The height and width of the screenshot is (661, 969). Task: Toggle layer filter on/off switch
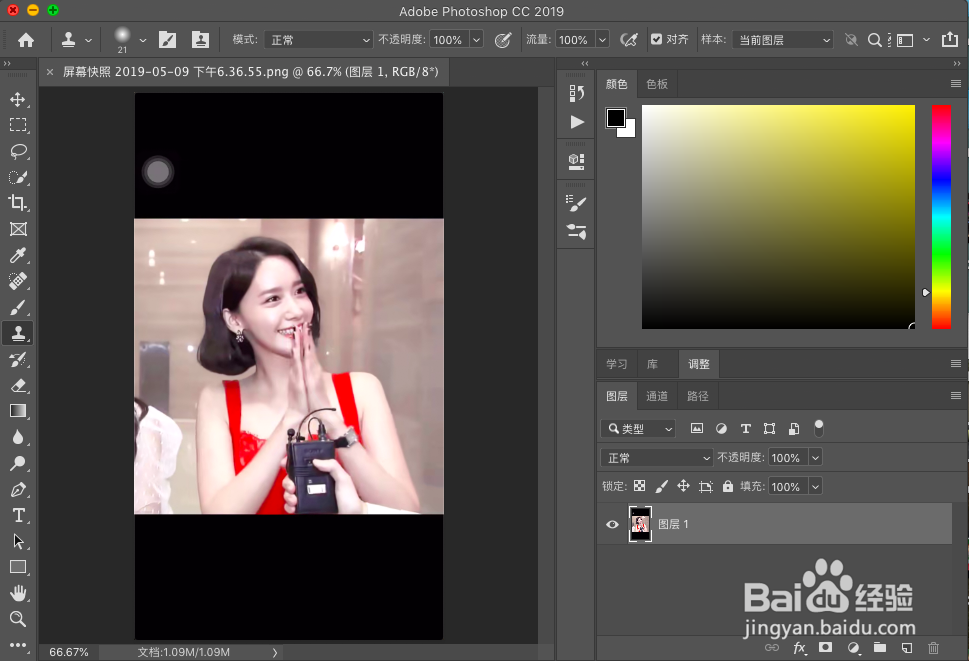coord(819,428)
